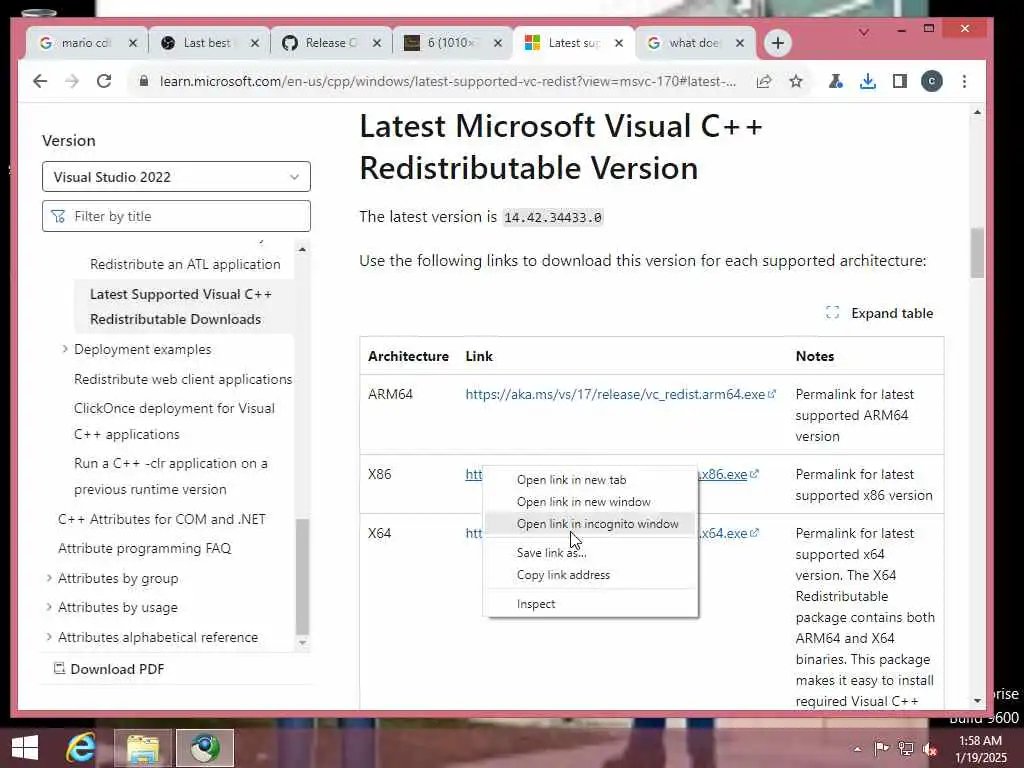
Task: Click the muted volume tray icon
Action: 930,749
